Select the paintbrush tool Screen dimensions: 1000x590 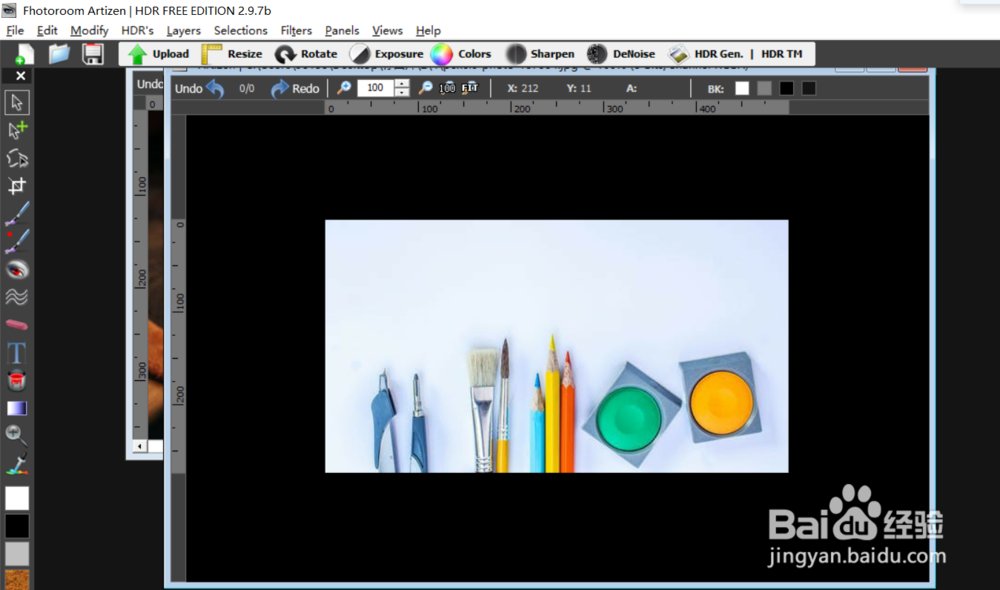click(17, 214)
